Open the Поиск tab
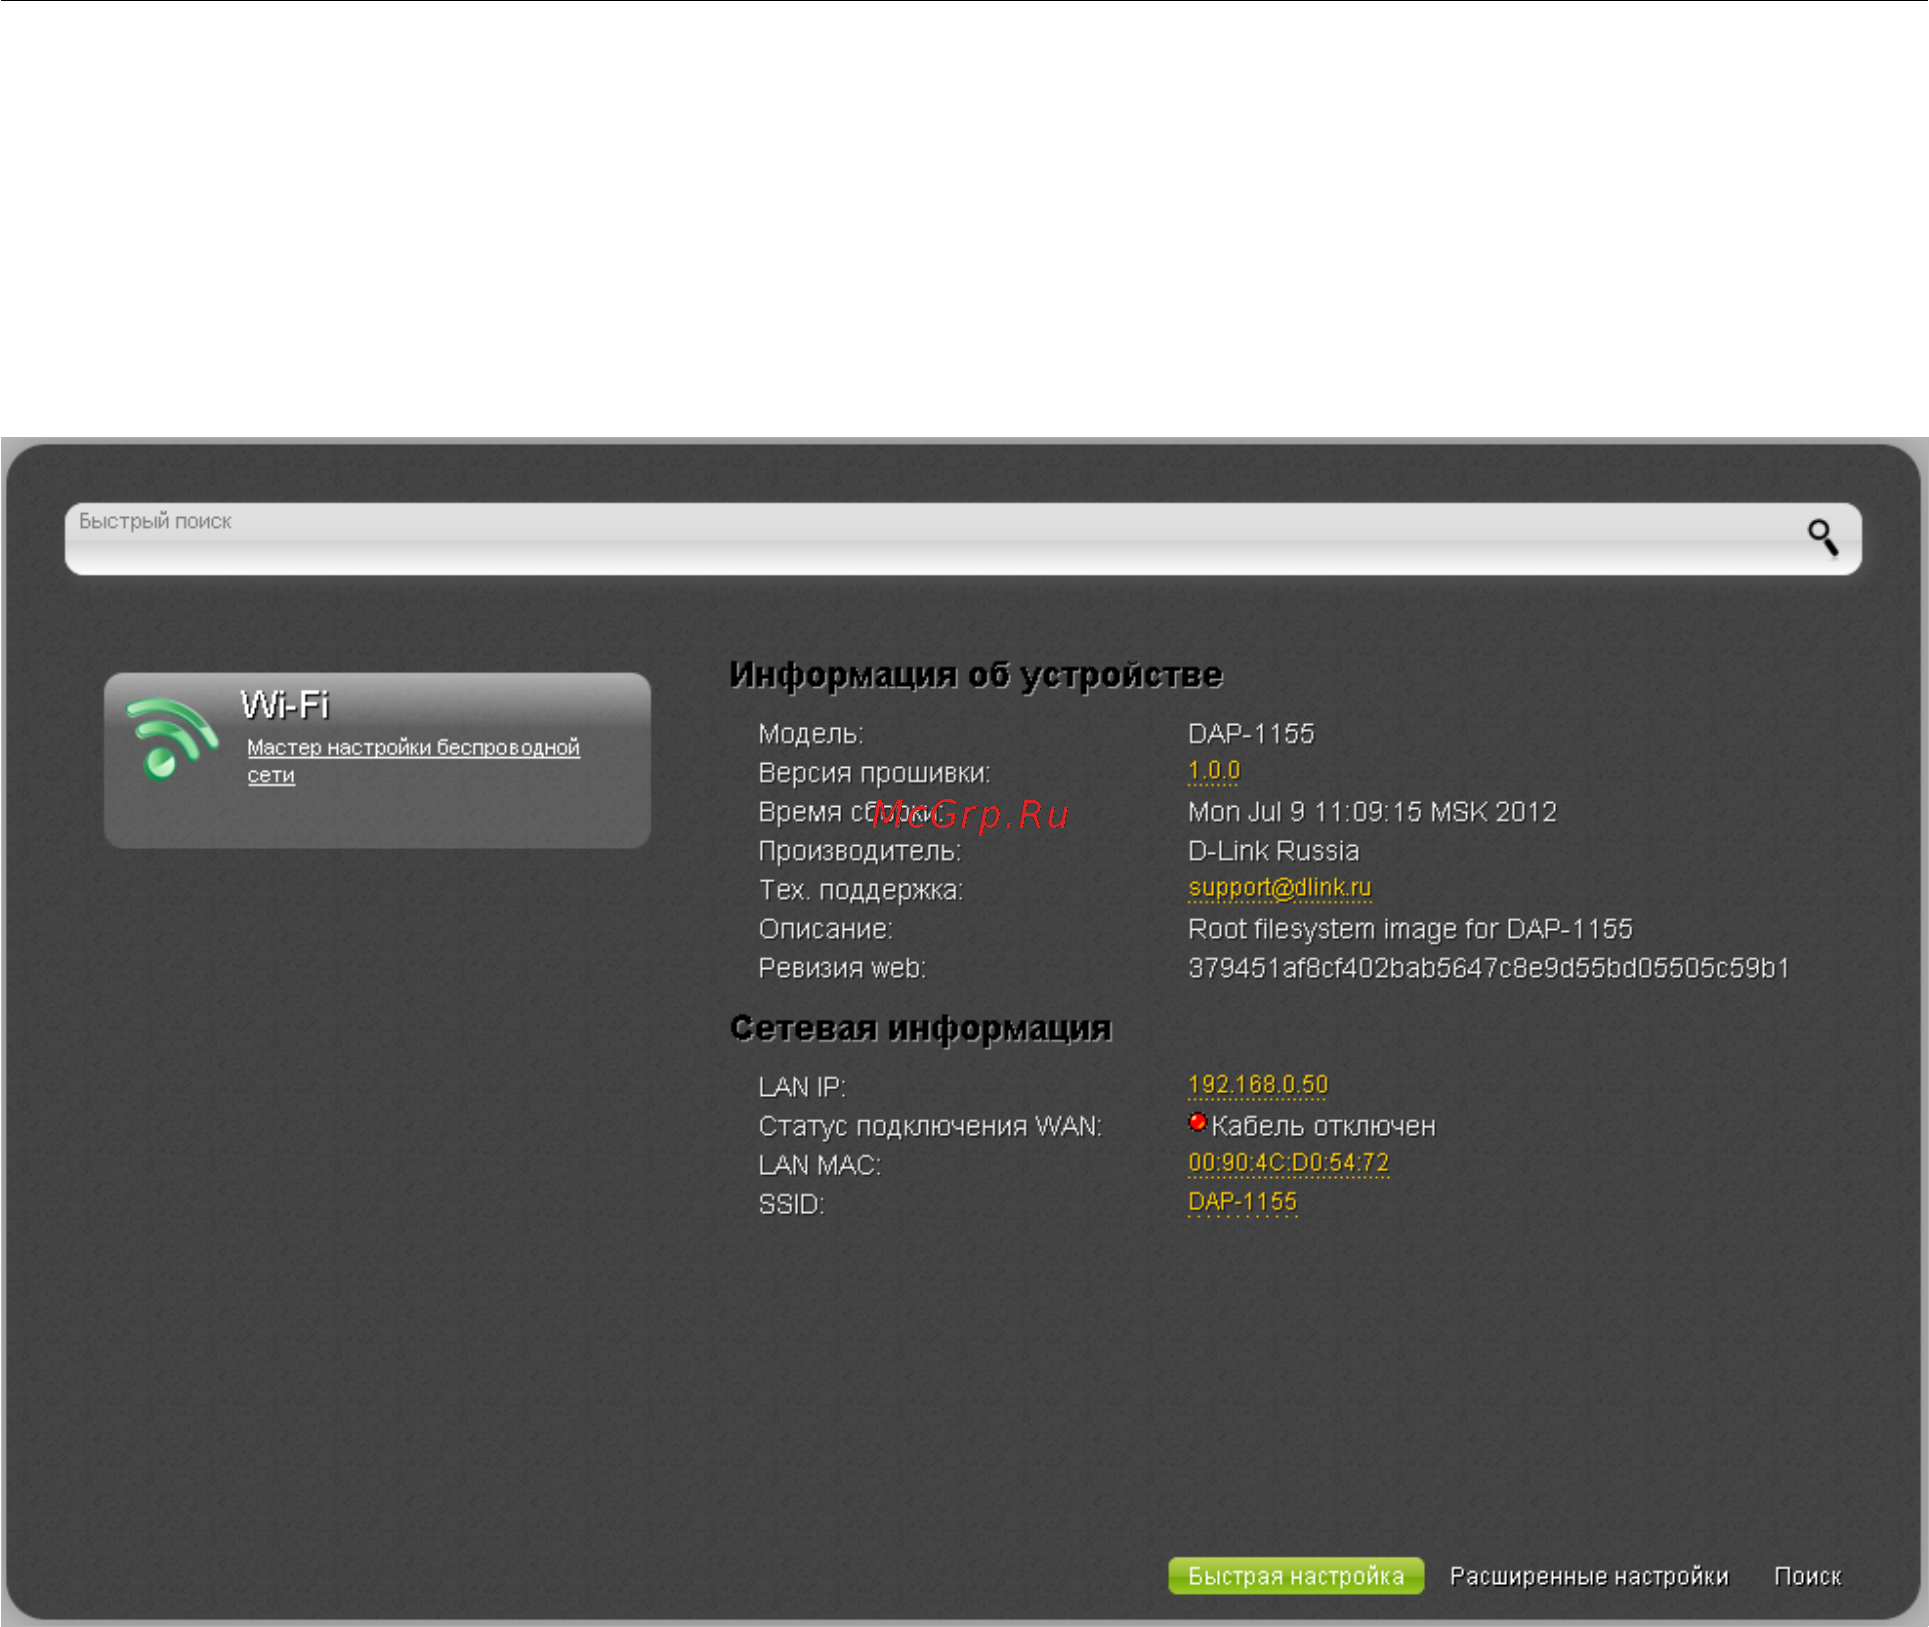 [x=1807, y=1576]
